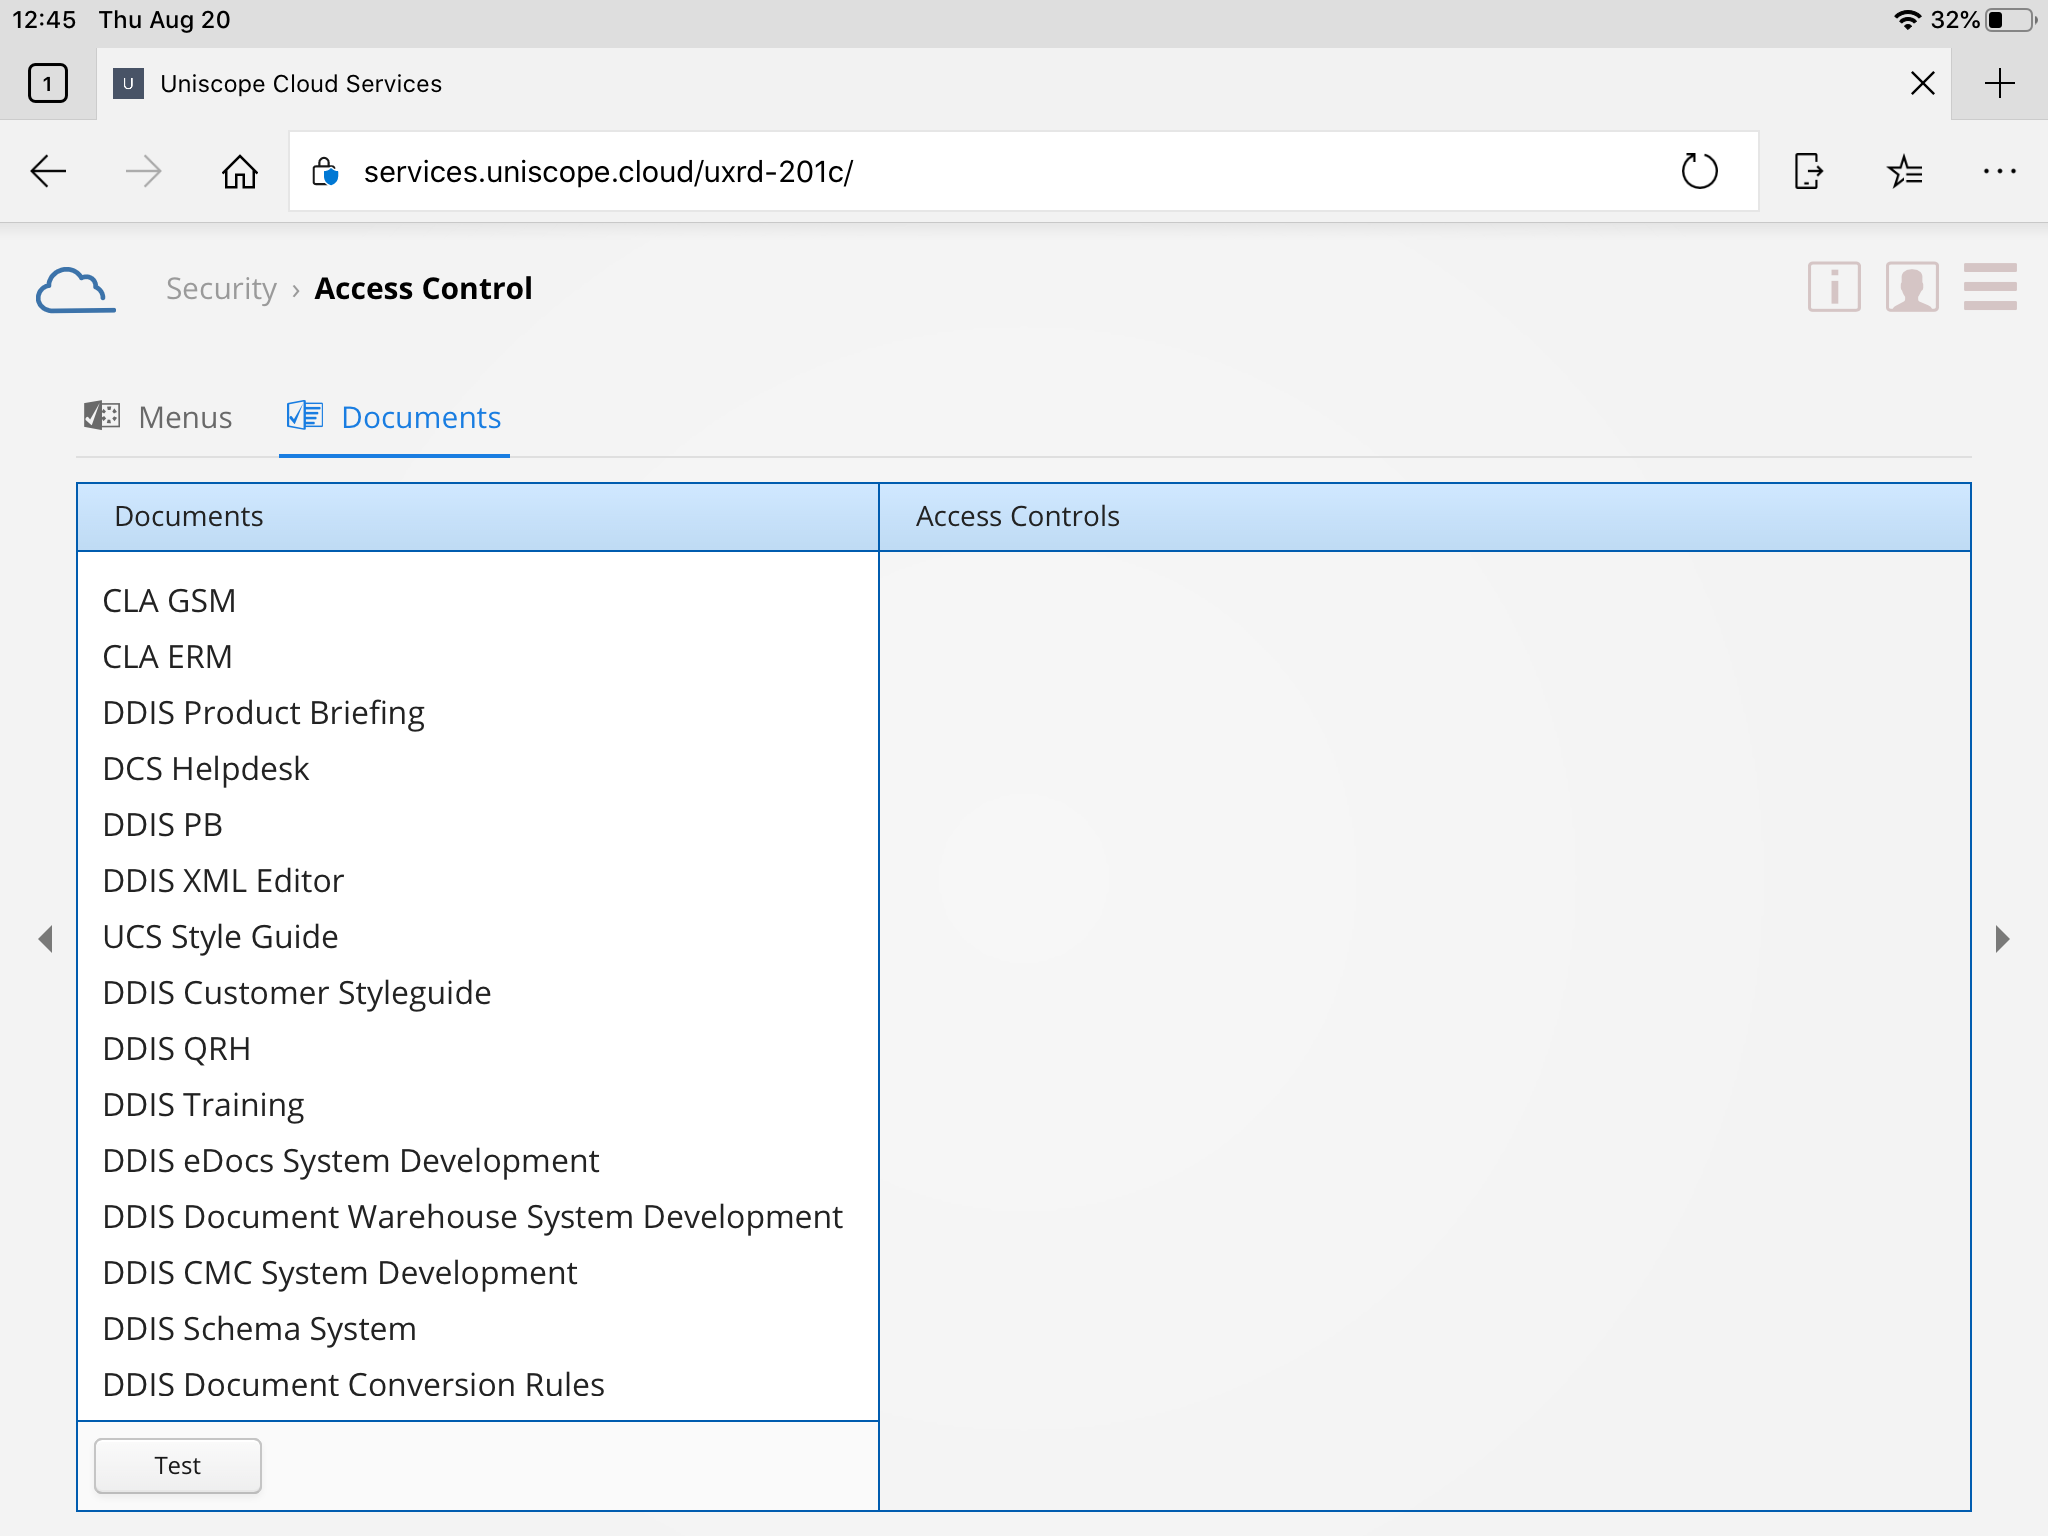
Task: Click the address bar URL field
Action: 1000,172
